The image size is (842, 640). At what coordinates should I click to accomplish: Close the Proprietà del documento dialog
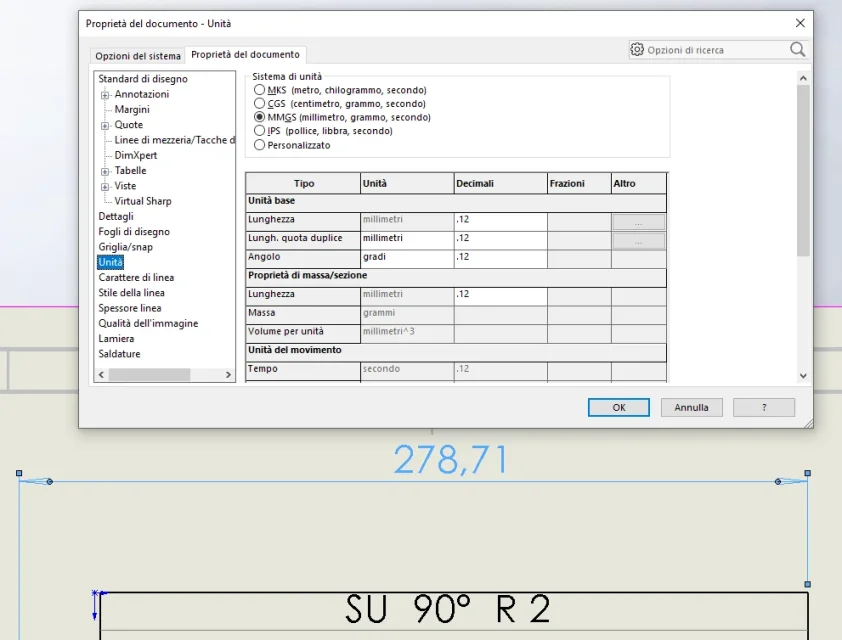799,23
